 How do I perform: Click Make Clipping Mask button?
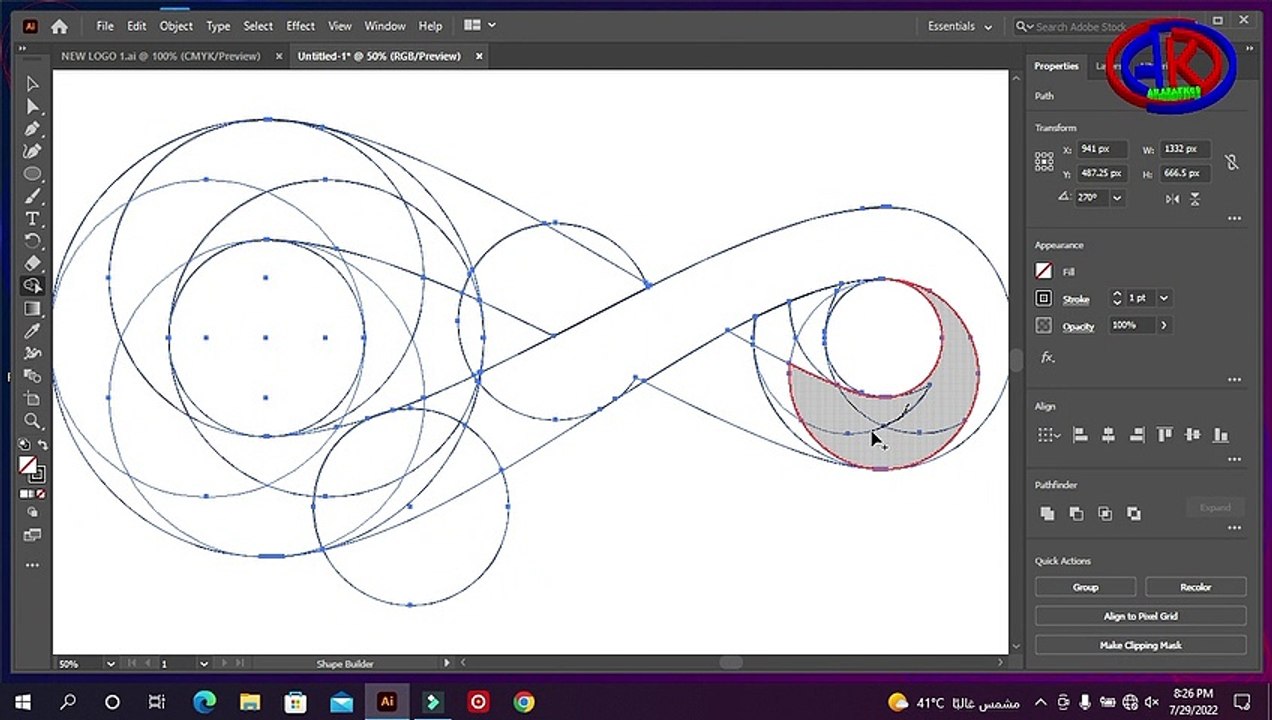pyautogui.click(x=1140, y=645)
